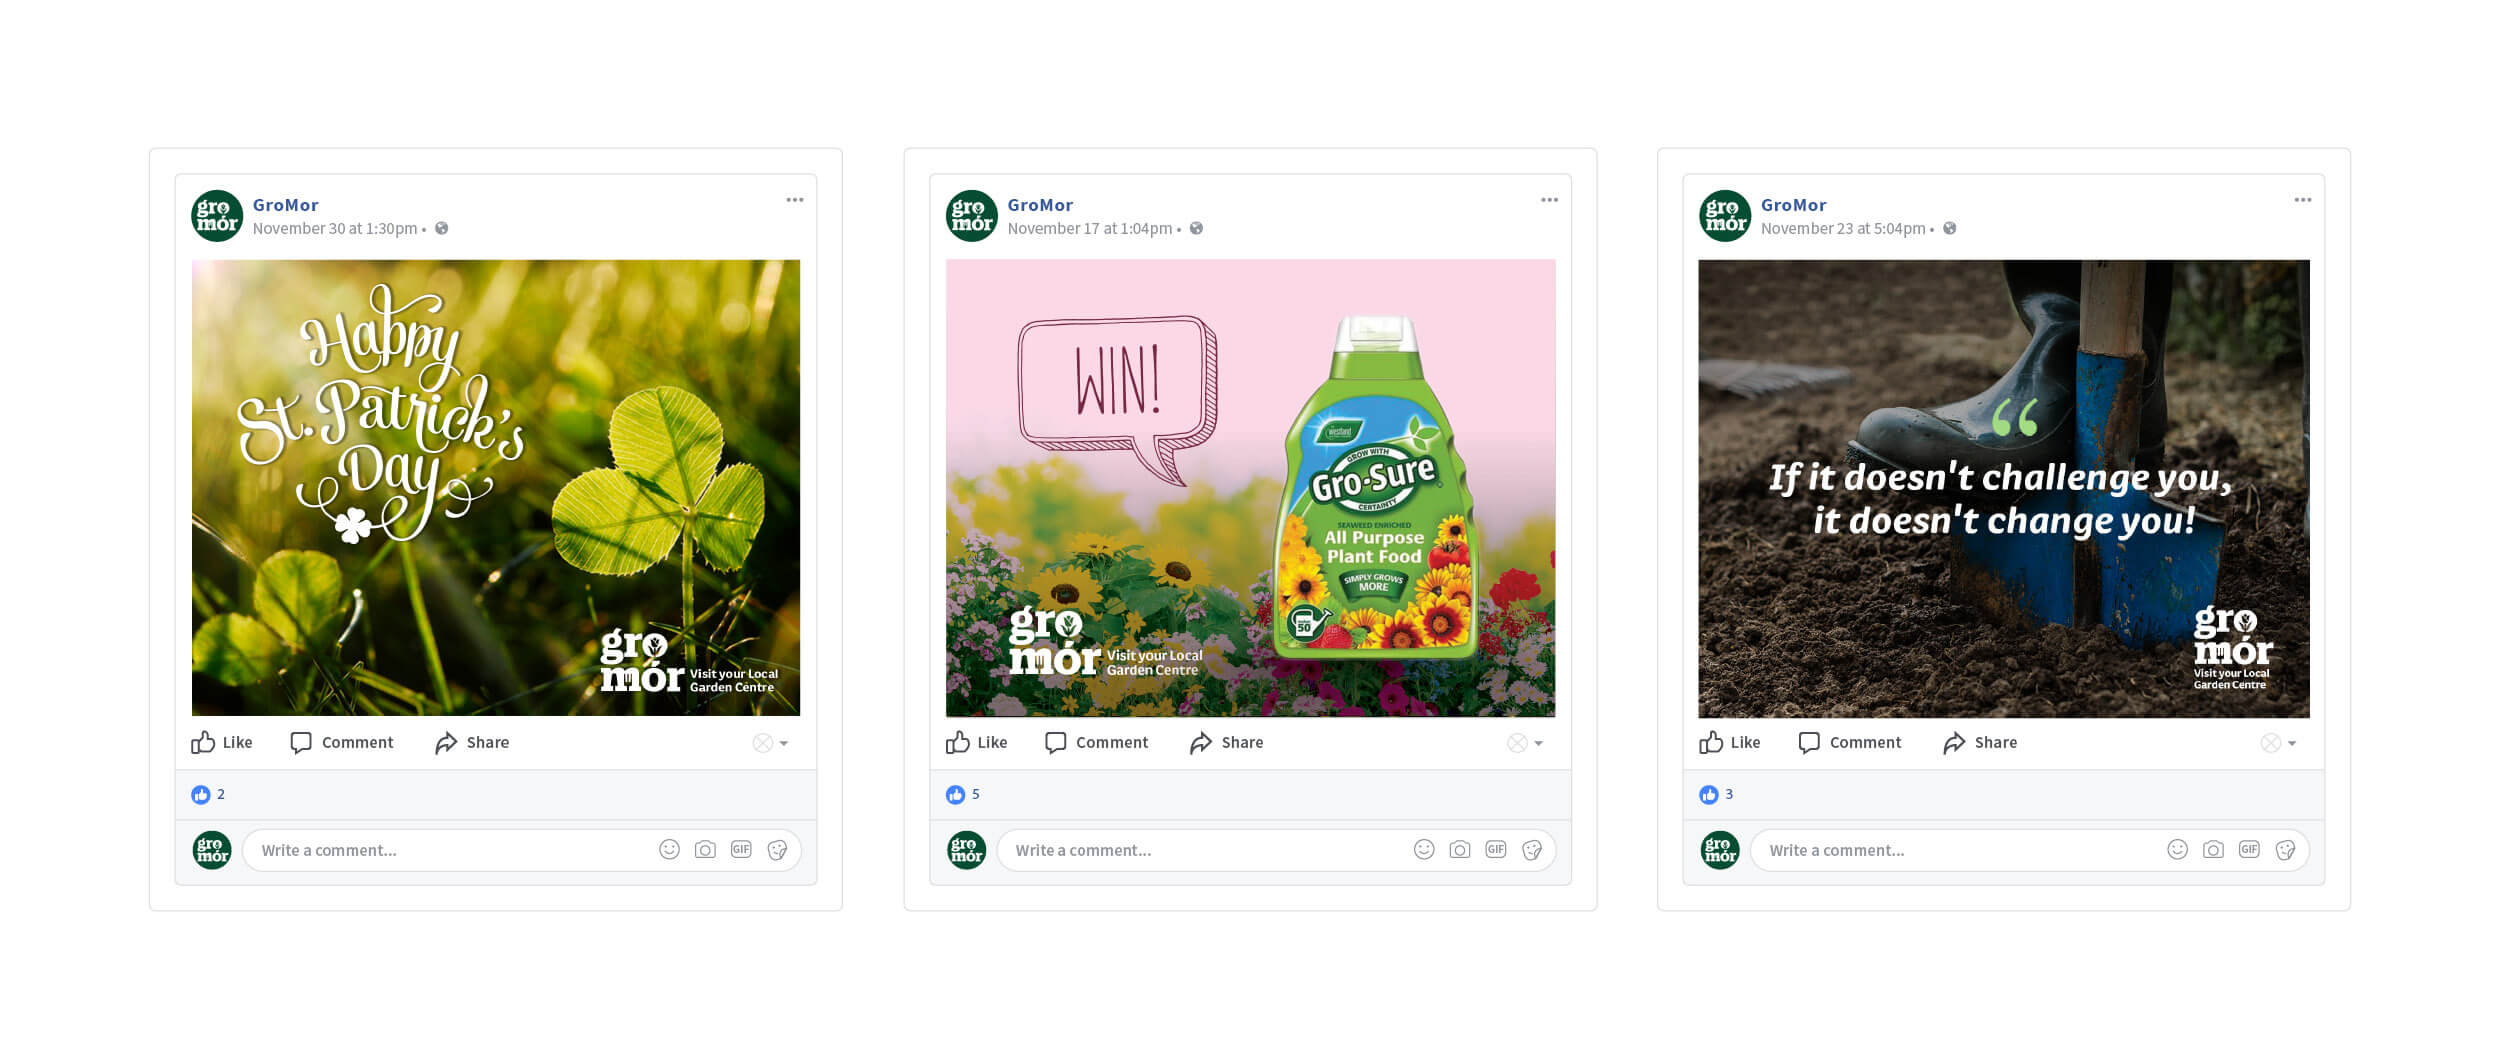2500x1059 pixels.
Task: Click GroMor profile avatar on the first post
Action: [216, 216]
